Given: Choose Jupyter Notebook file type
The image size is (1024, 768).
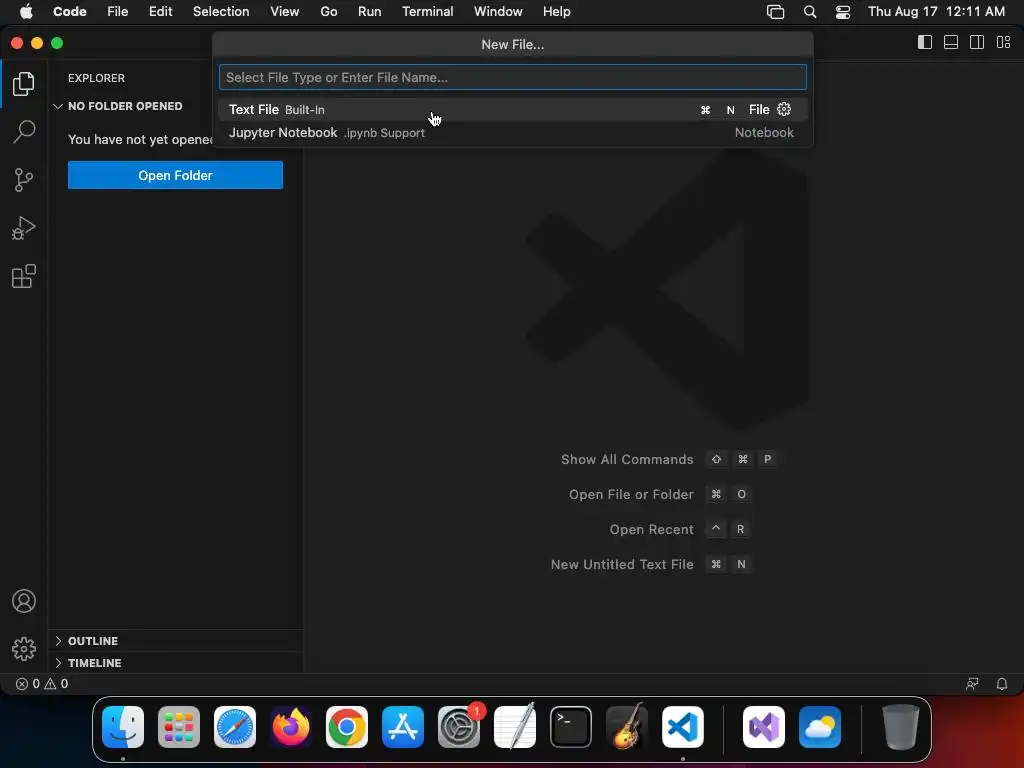Looking at the screenshot, I should 513,132.
